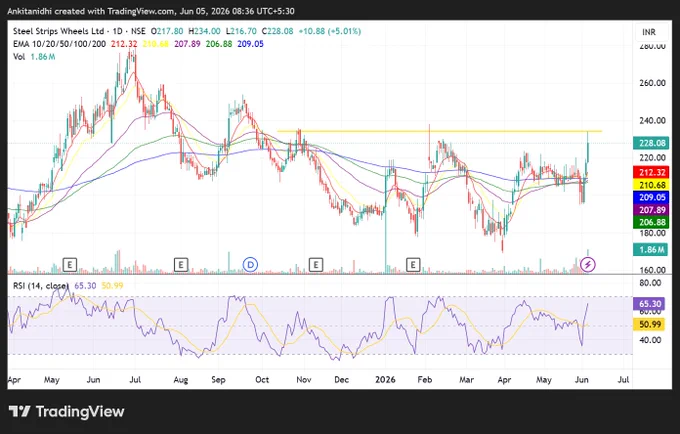Click the 40.00 RSI axis label
680x434 pixels.
pyautogui.click(x=650, y=340)
